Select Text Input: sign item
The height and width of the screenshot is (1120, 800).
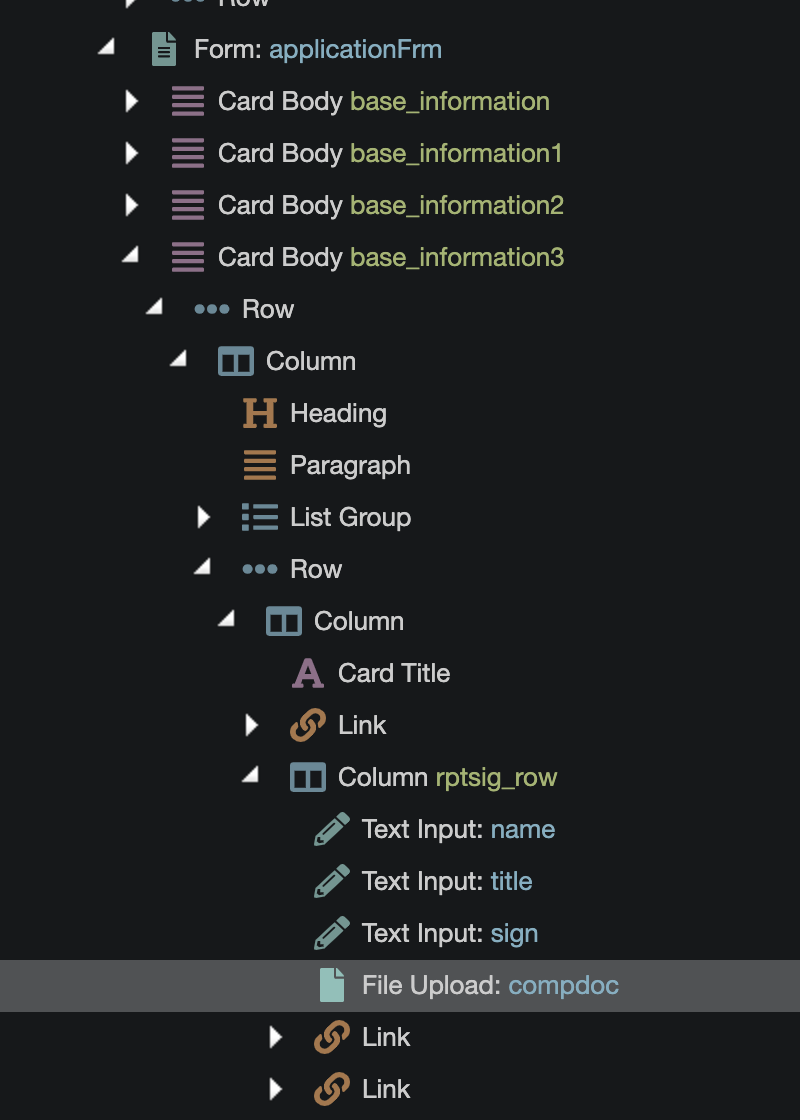tap(449, 933)
